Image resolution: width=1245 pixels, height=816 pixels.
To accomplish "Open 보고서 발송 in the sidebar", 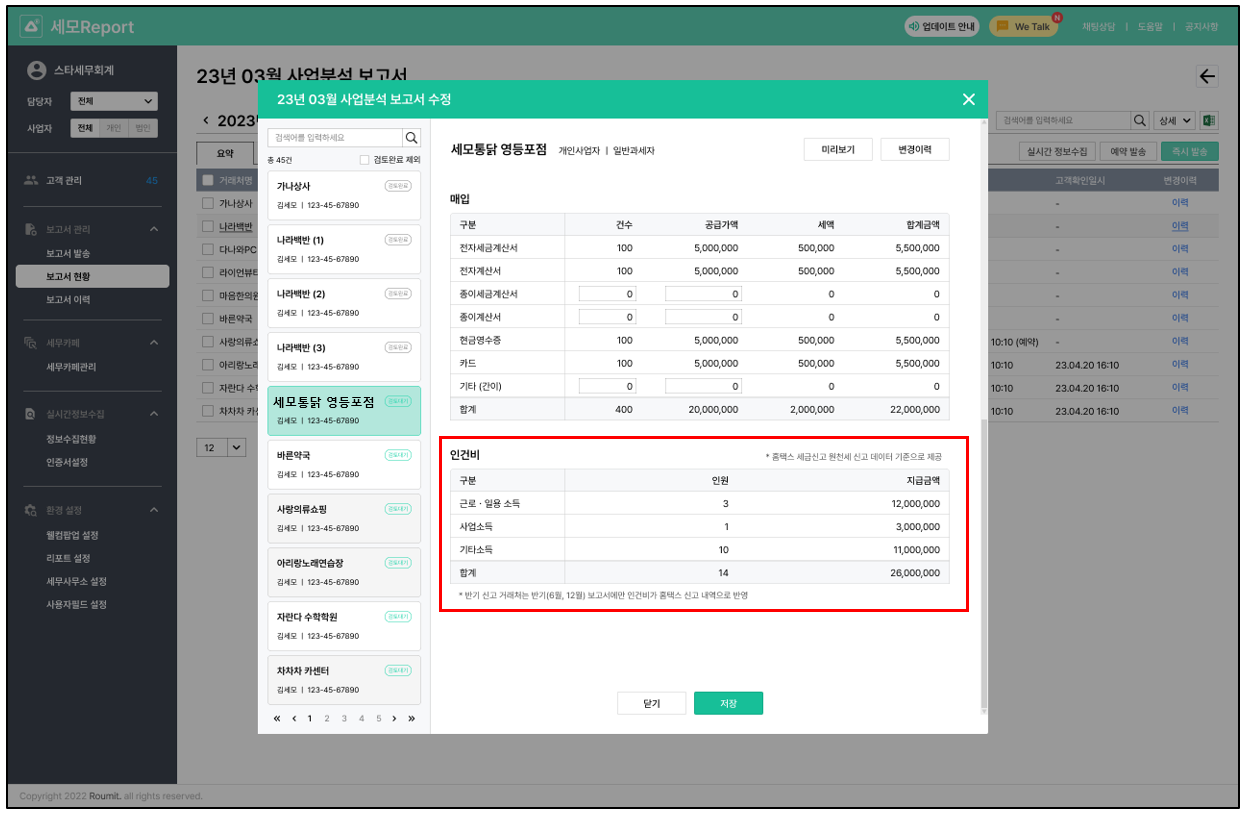I will [68, 253].
